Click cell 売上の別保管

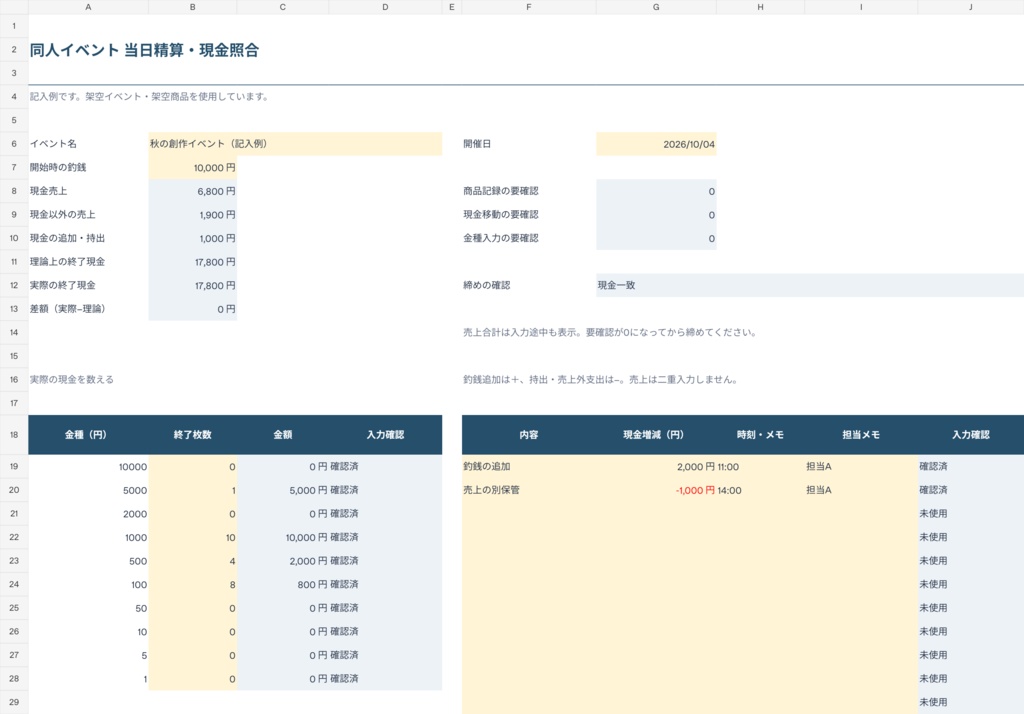click(529, 490)
